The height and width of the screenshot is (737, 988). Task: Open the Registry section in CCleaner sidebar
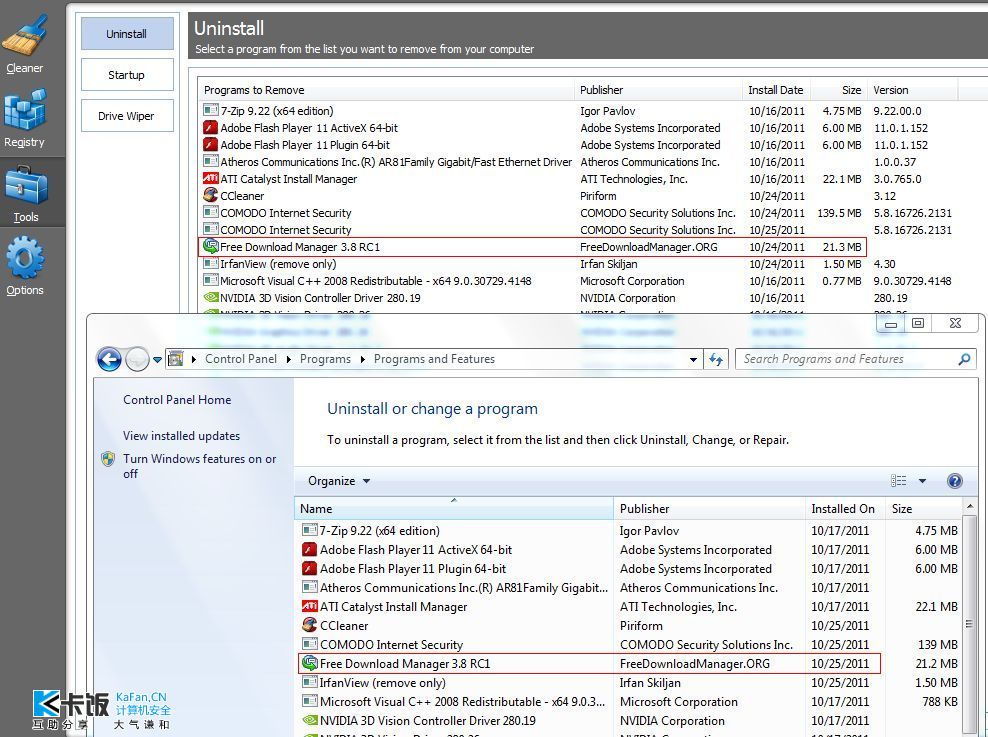point(25,118)
